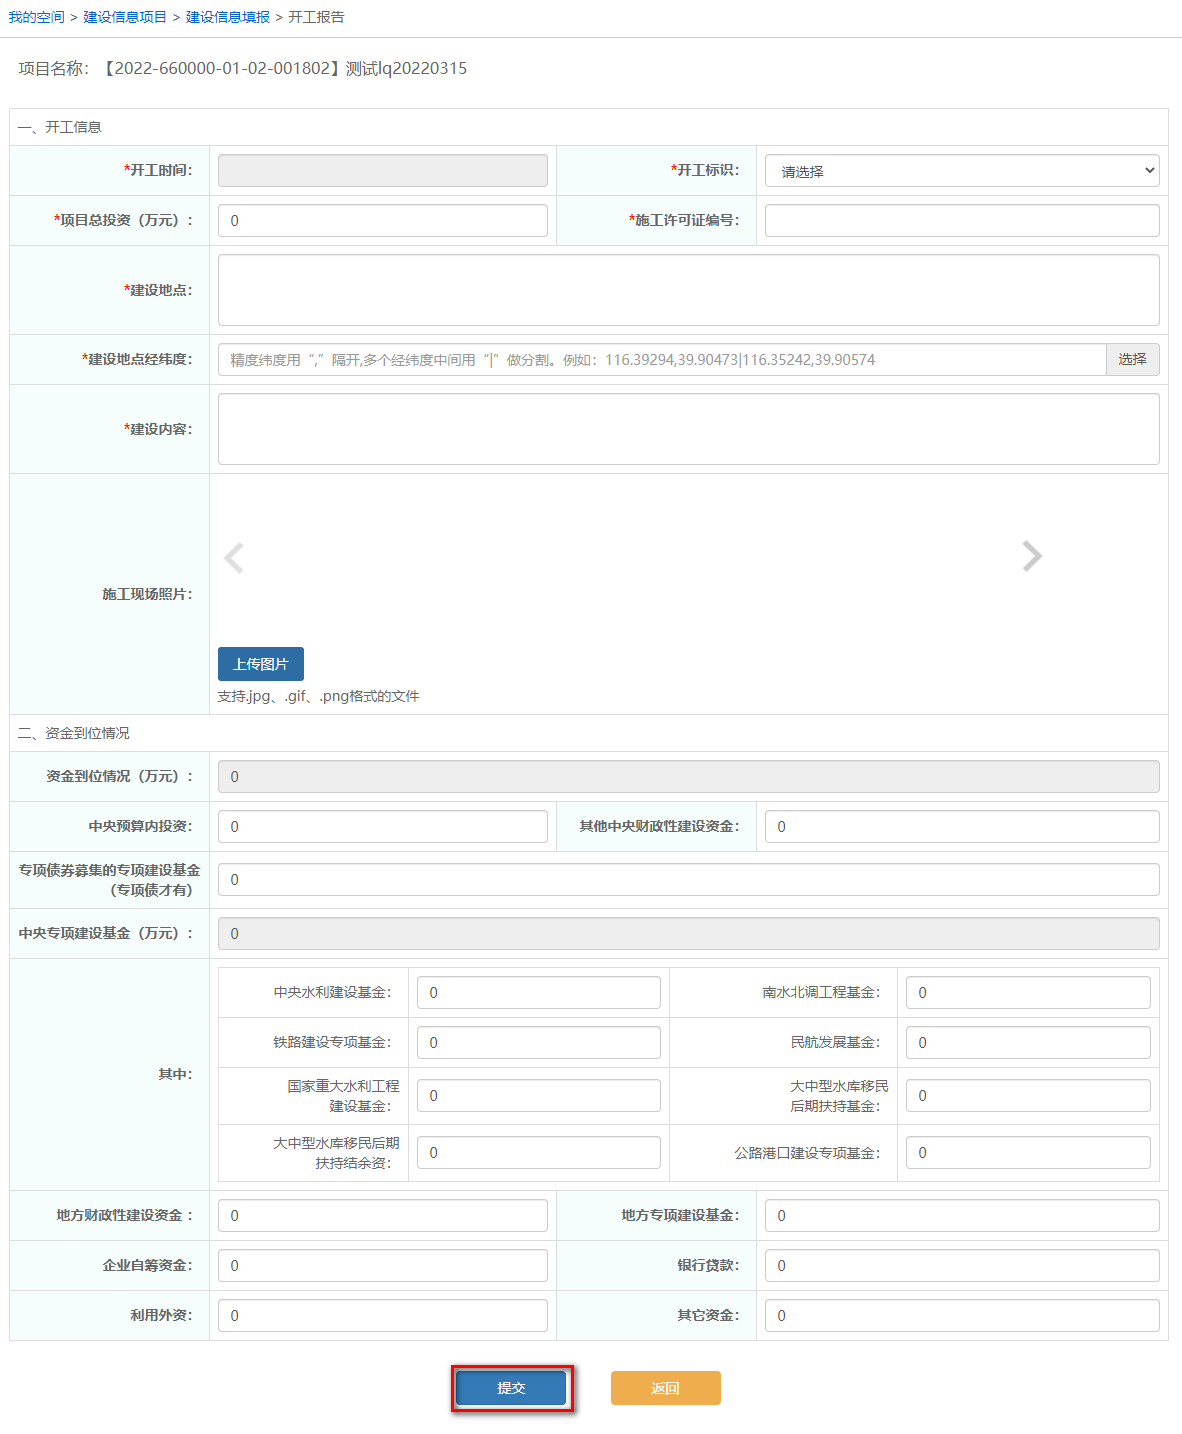1182x1434 pixels.
Task: Click the 银行贷款 input field
Action: coord(961,1266)
